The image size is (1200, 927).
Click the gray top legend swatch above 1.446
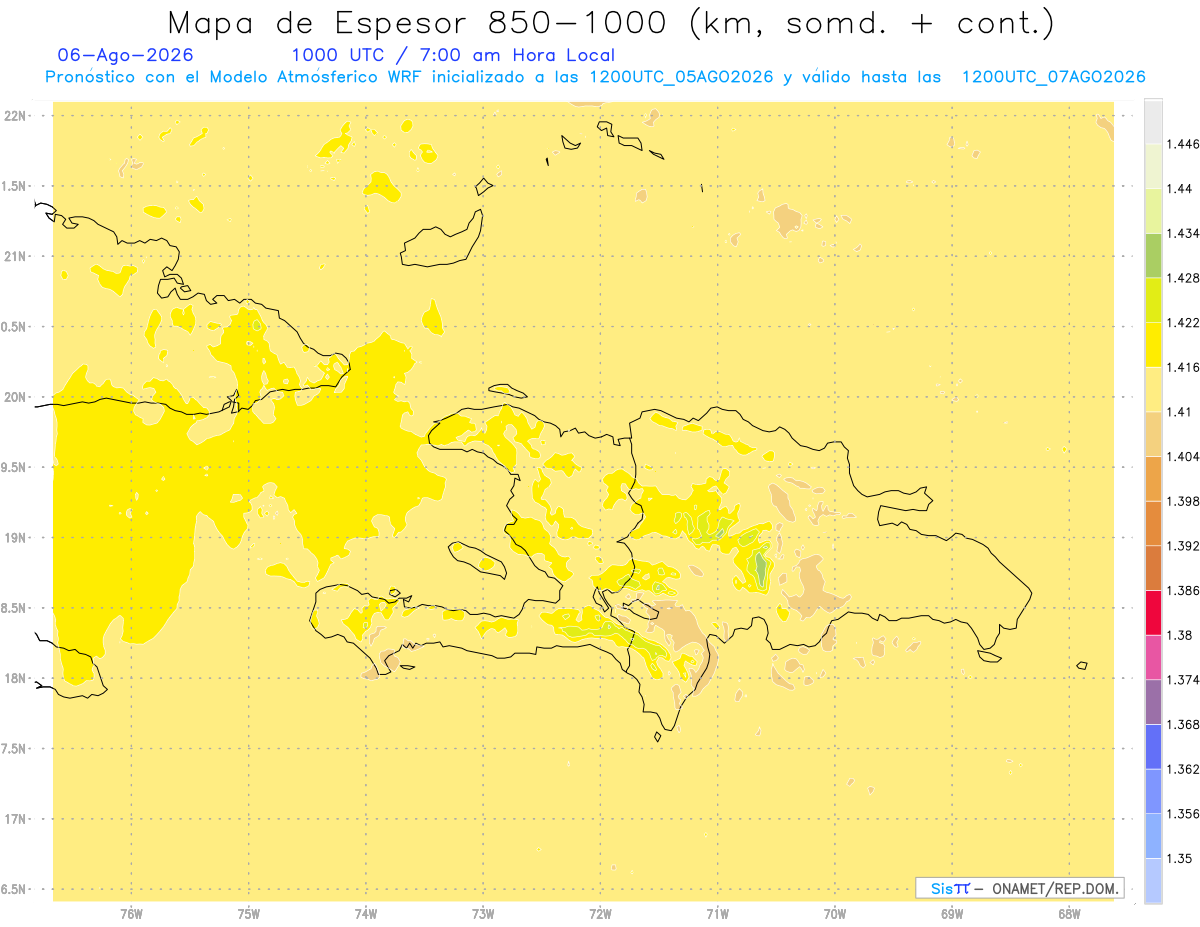[x=1153, y=121]
